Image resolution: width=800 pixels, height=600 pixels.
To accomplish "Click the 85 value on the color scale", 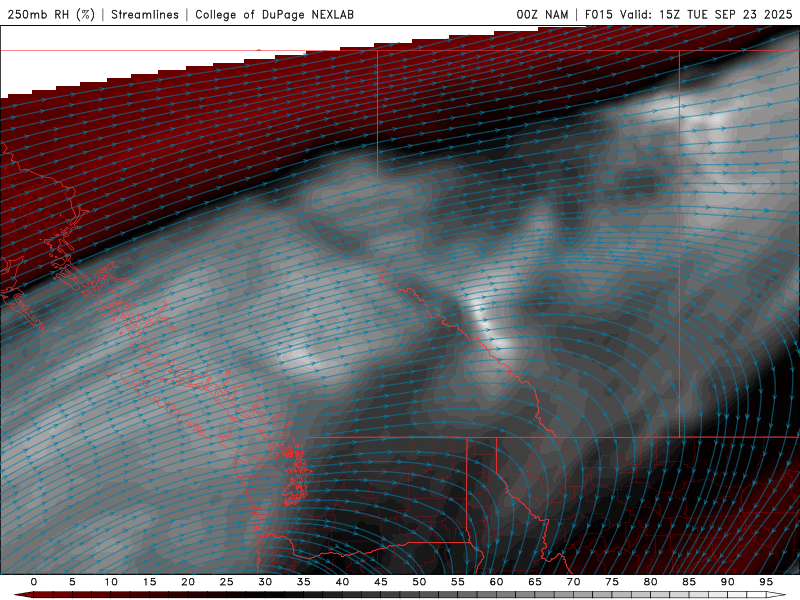I will (689, 582).
